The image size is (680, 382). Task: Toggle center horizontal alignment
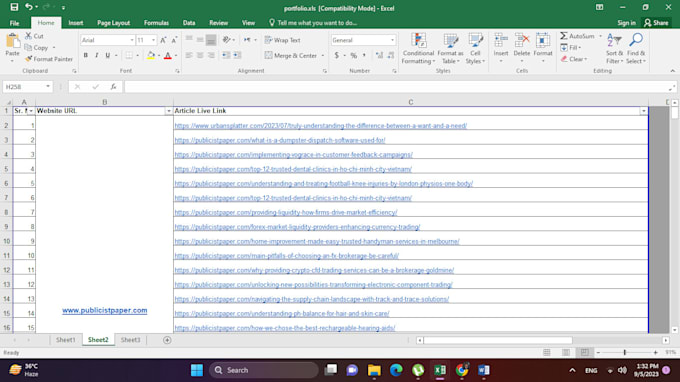pyautogui.click(x=200, y=56)
